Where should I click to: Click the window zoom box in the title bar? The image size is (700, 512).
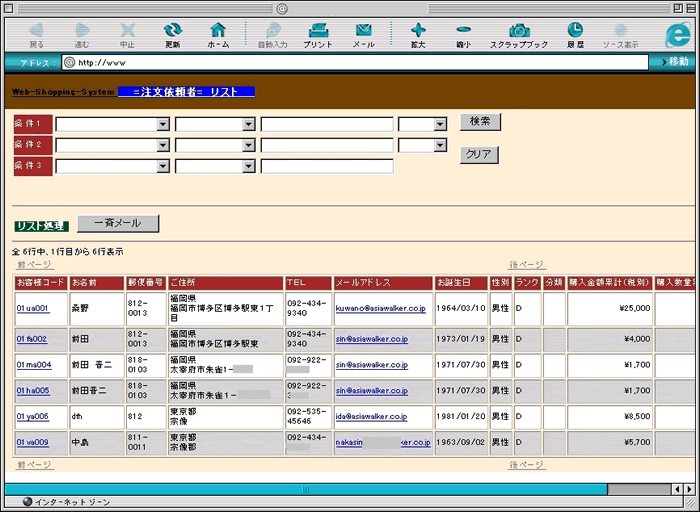point(678,8)
